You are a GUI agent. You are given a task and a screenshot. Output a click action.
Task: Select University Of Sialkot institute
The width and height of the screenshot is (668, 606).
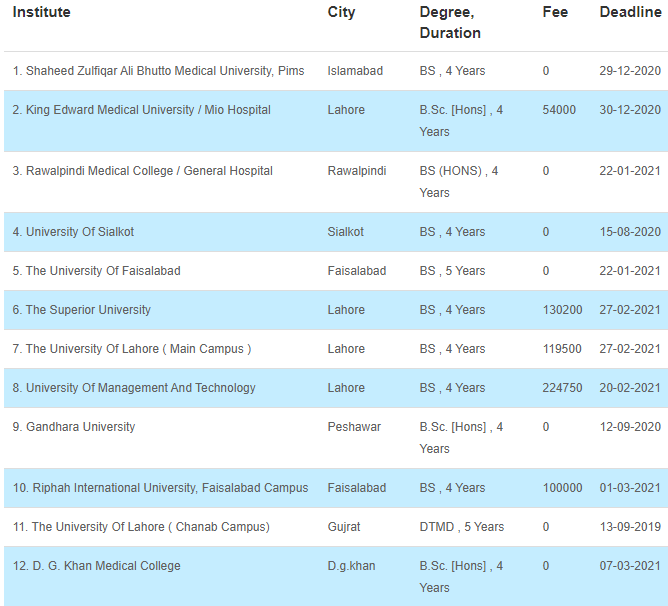[x=73, y=232]
